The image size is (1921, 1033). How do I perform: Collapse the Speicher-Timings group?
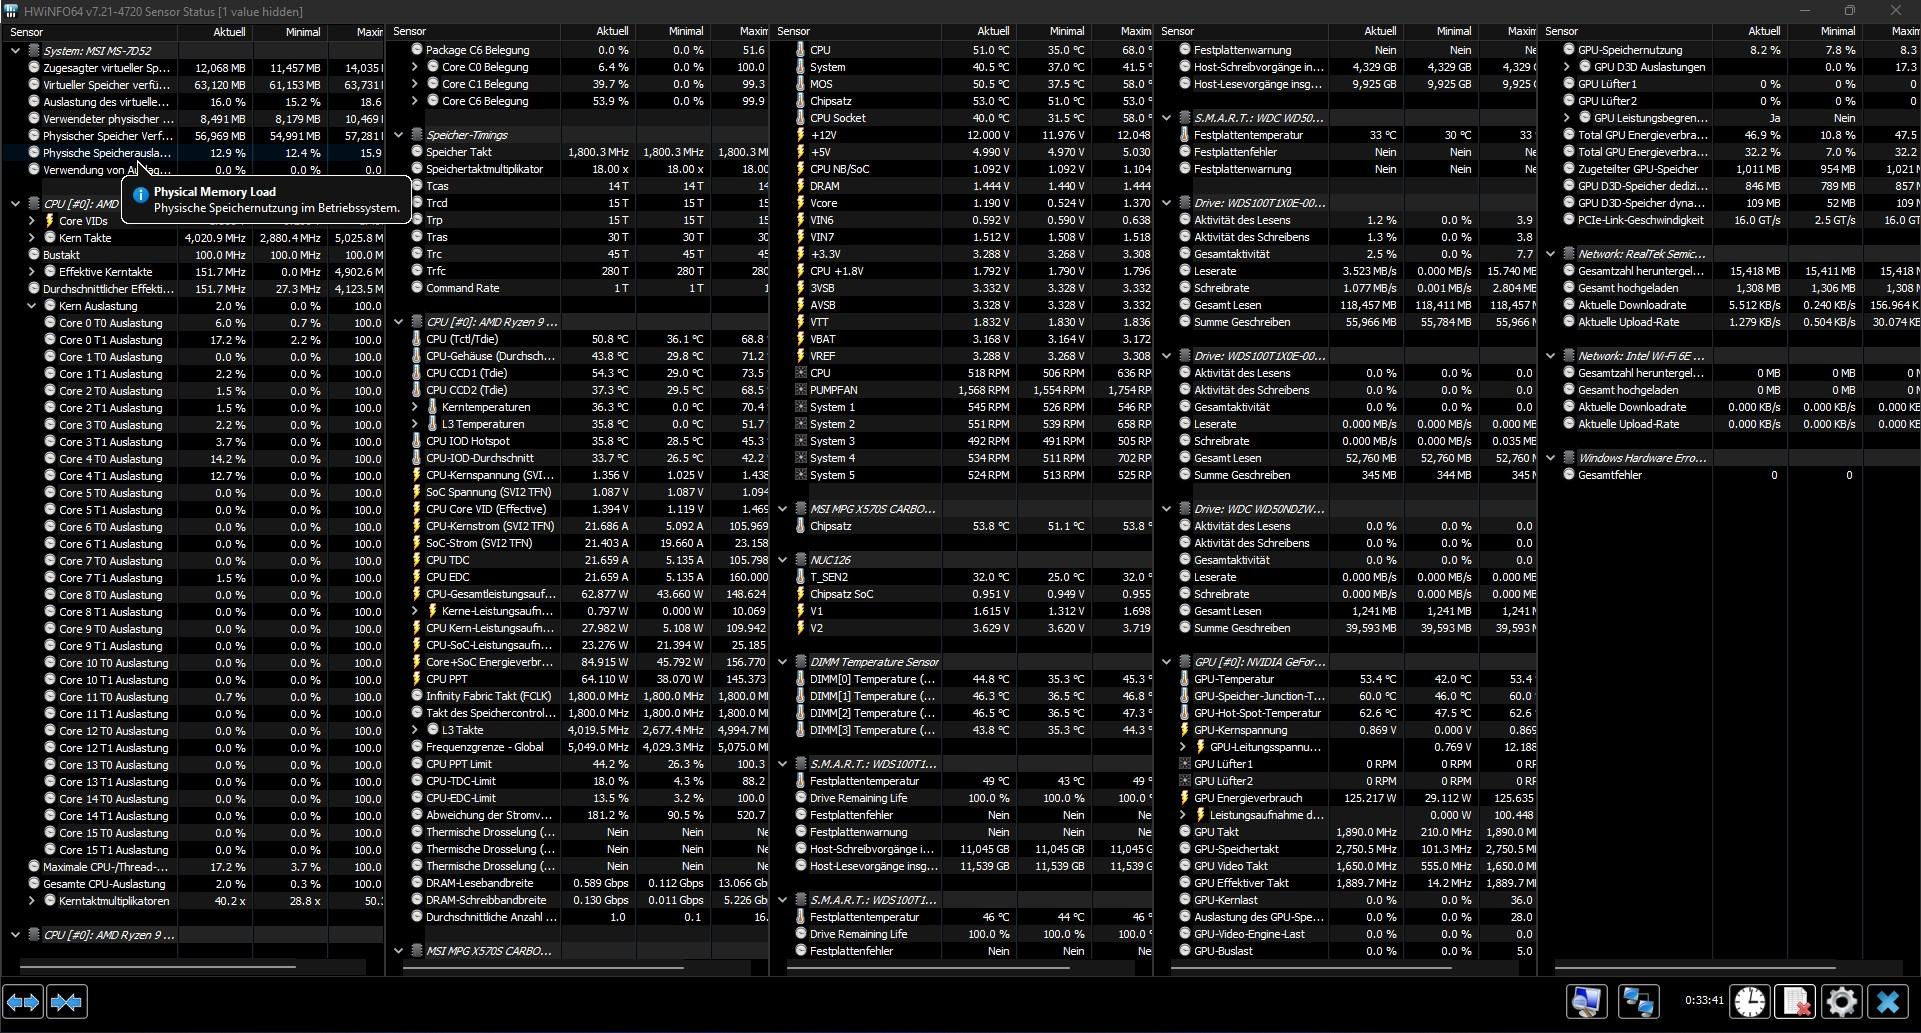click(x=399, y=135)
